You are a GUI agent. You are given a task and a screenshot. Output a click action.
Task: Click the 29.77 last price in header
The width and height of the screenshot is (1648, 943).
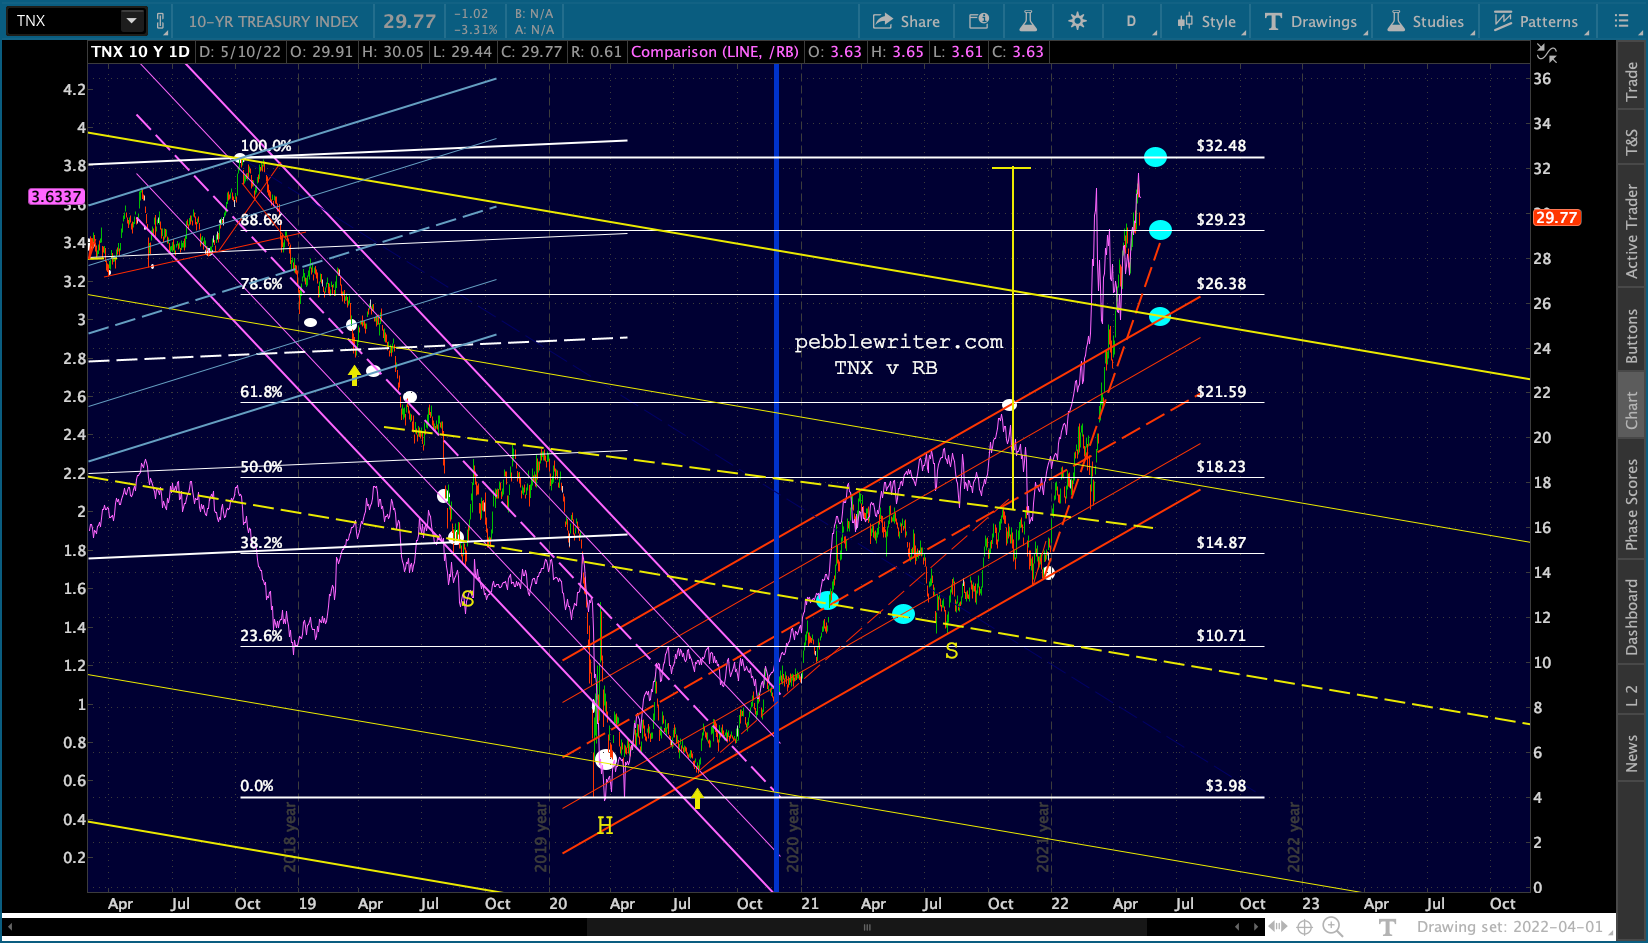point(409,21)
